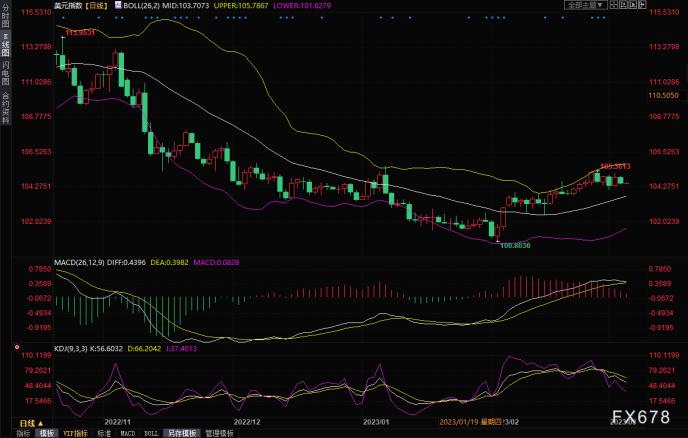Switch to 分时图 view in sidebar
This screenshot has height=438, width=688.
tap(4, 21)
